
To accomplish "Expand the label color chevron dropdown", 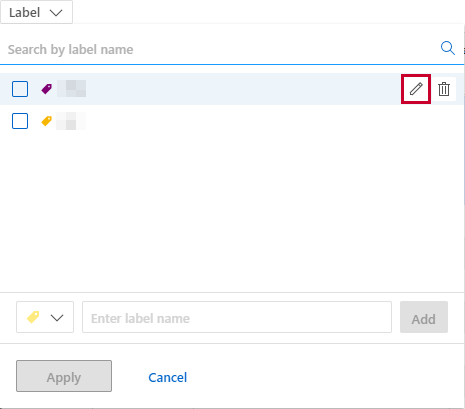I will (x=57, y=318).
